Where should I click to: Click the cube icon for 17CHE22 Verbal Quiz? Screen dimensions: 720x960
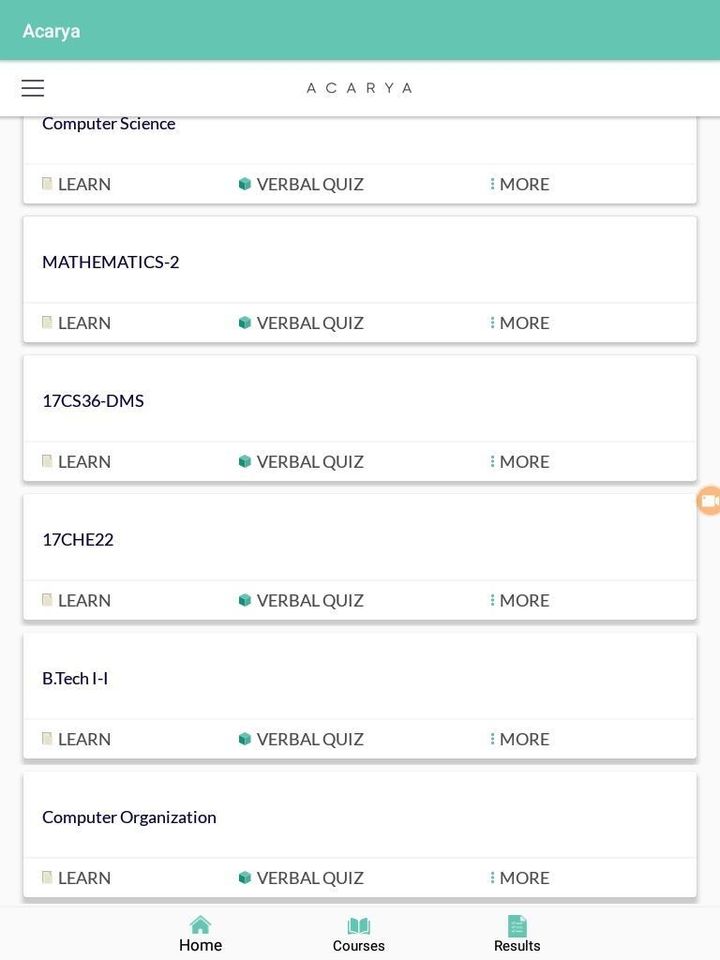(x=245, y=601)
